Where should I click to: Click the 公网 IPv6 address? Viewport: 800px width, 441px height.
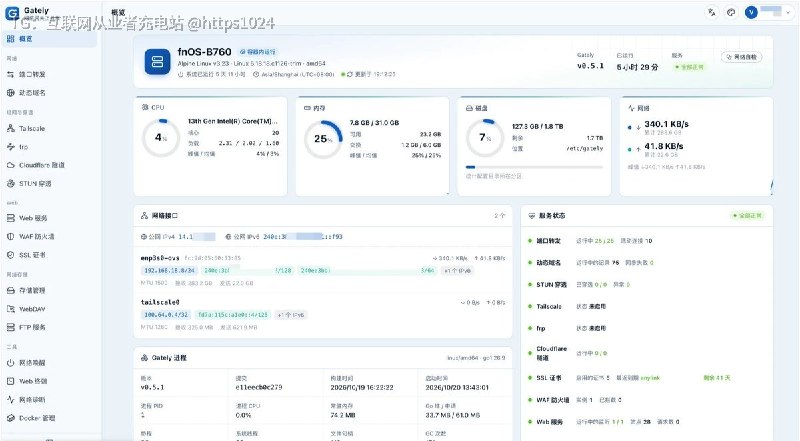pos(303,237)
